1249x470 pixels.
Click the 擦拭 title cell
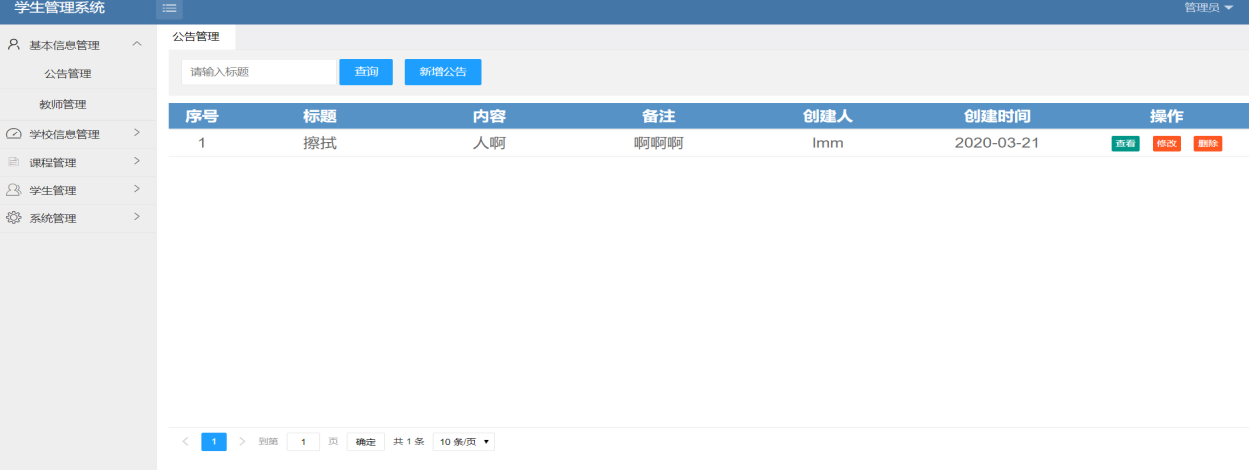[x=320, y=143]
